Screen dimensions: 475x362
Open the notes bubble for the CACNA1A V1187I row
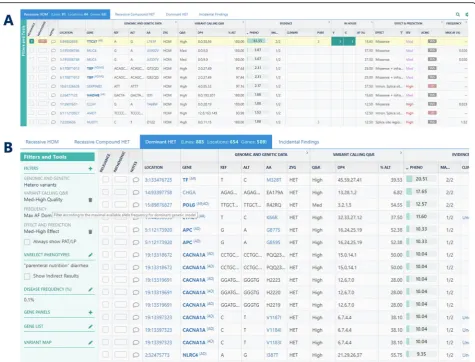[x=136, y=317]
